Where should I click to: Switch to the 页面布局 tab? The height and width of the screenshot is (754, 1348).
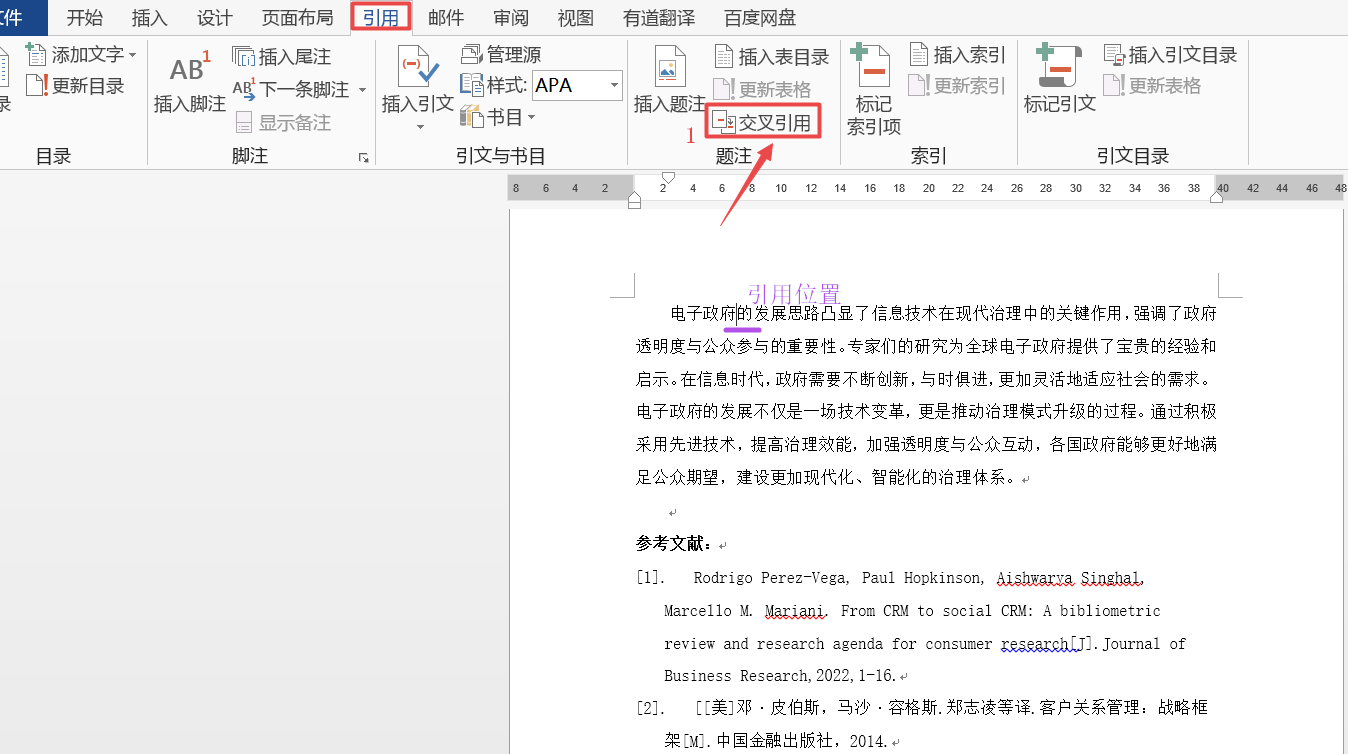[x=297, y=18]
